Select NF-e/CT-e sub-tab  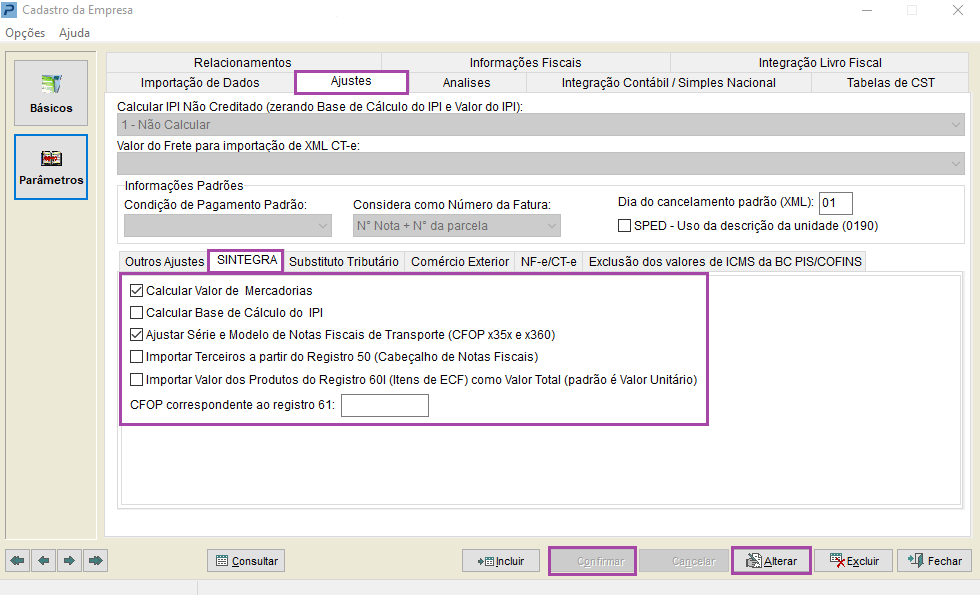[549, 261]
